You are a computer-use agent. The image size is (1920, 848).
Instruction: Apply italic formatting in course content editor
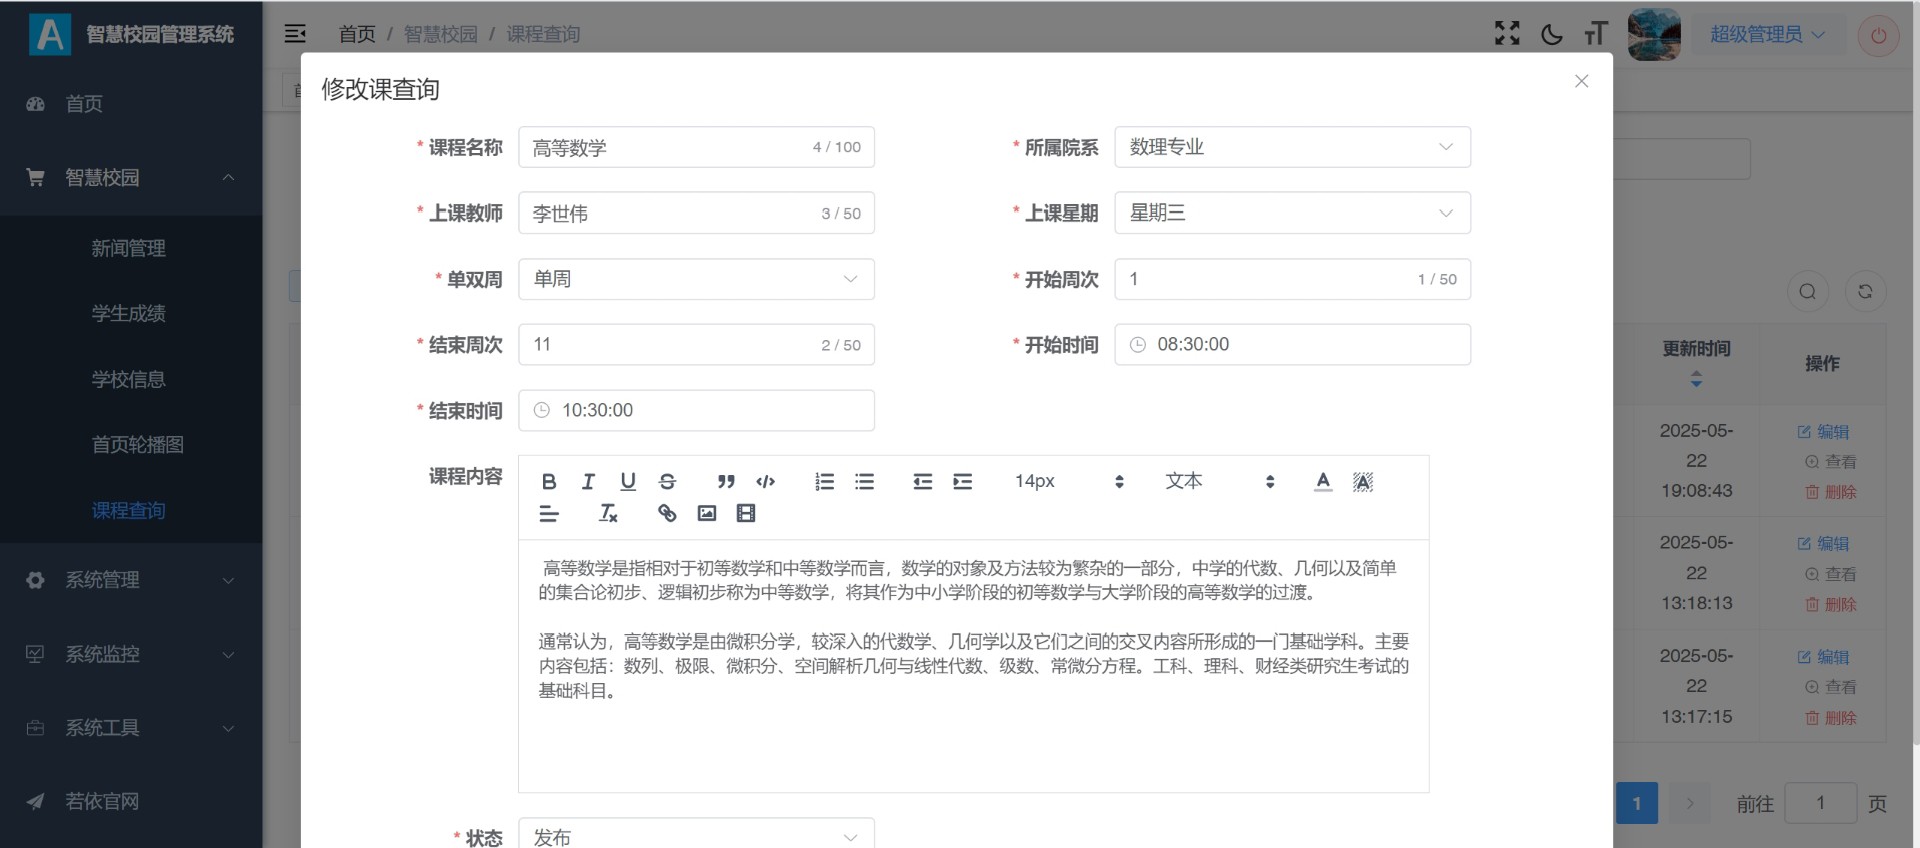pos(588,482)
